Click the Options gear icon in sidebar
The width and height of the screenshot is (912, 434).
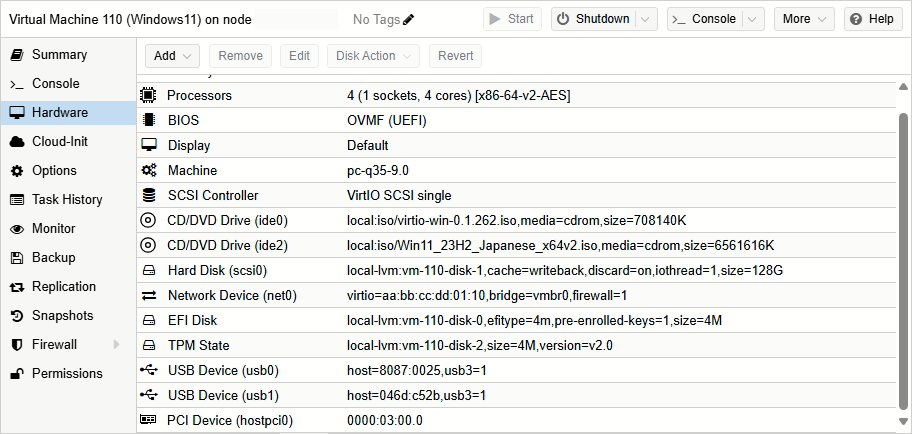point(17,170)
